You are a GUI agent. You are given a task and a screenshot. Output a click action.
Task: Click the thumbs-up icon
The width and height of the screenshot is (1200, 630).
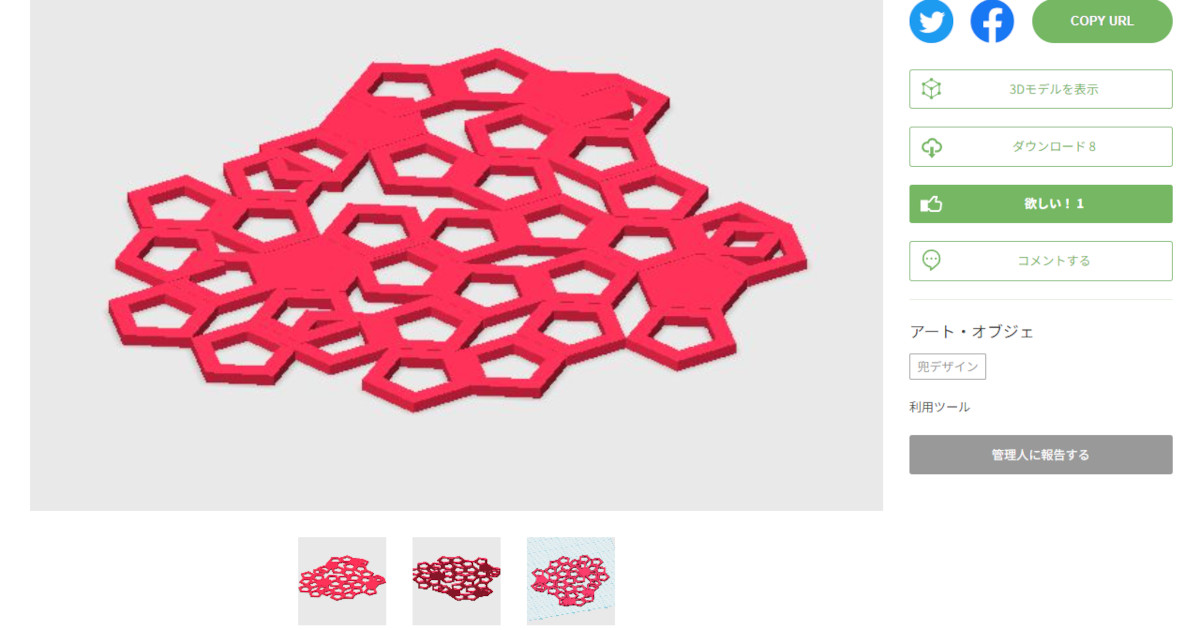click(931, 204)
